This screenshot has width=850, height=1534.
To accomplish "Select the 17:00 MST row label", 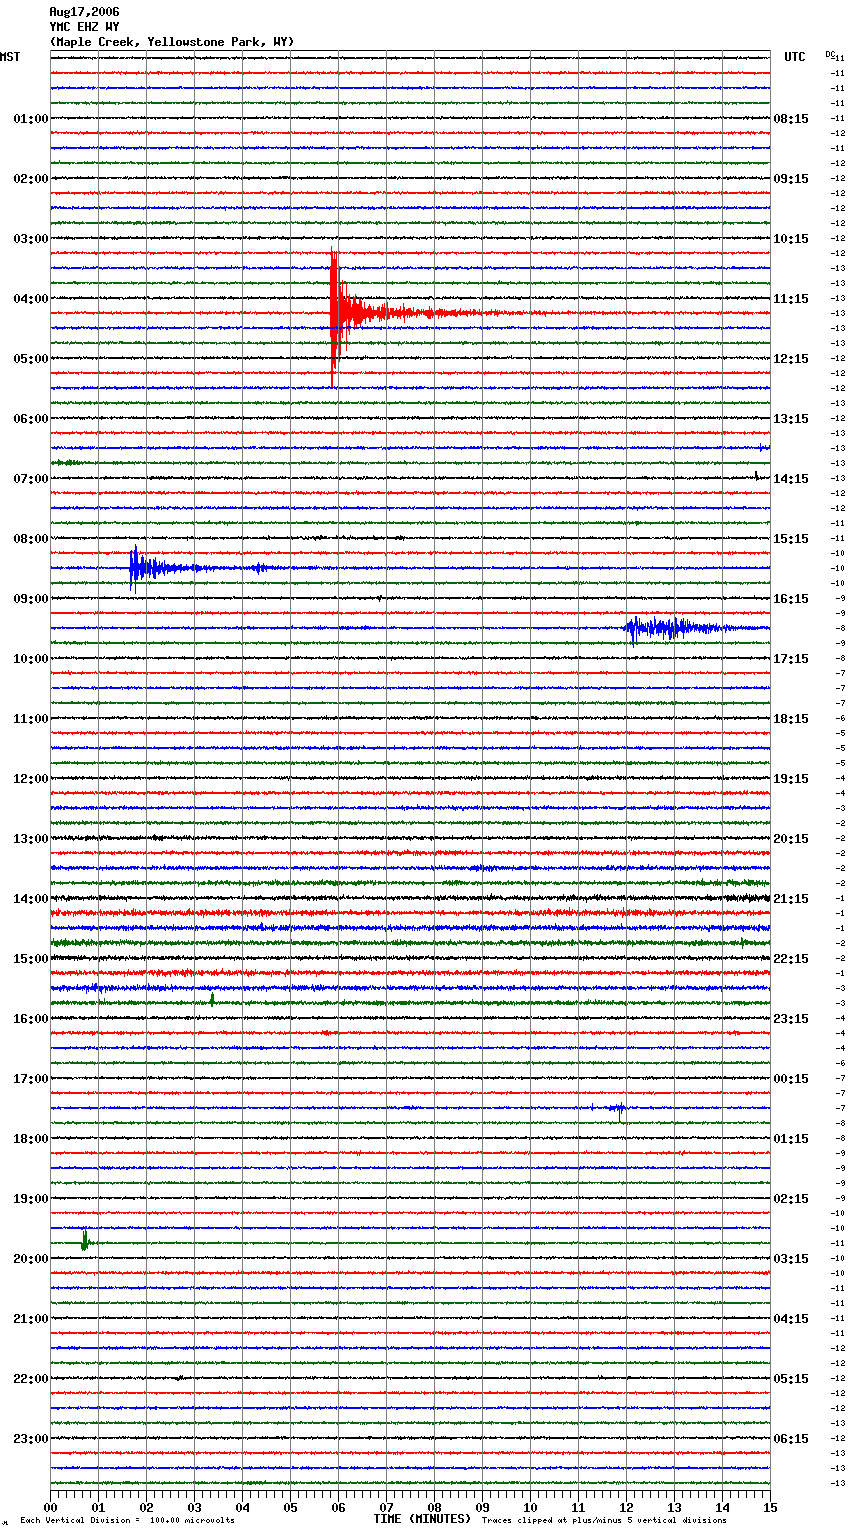I will [x=31, y=1079].
